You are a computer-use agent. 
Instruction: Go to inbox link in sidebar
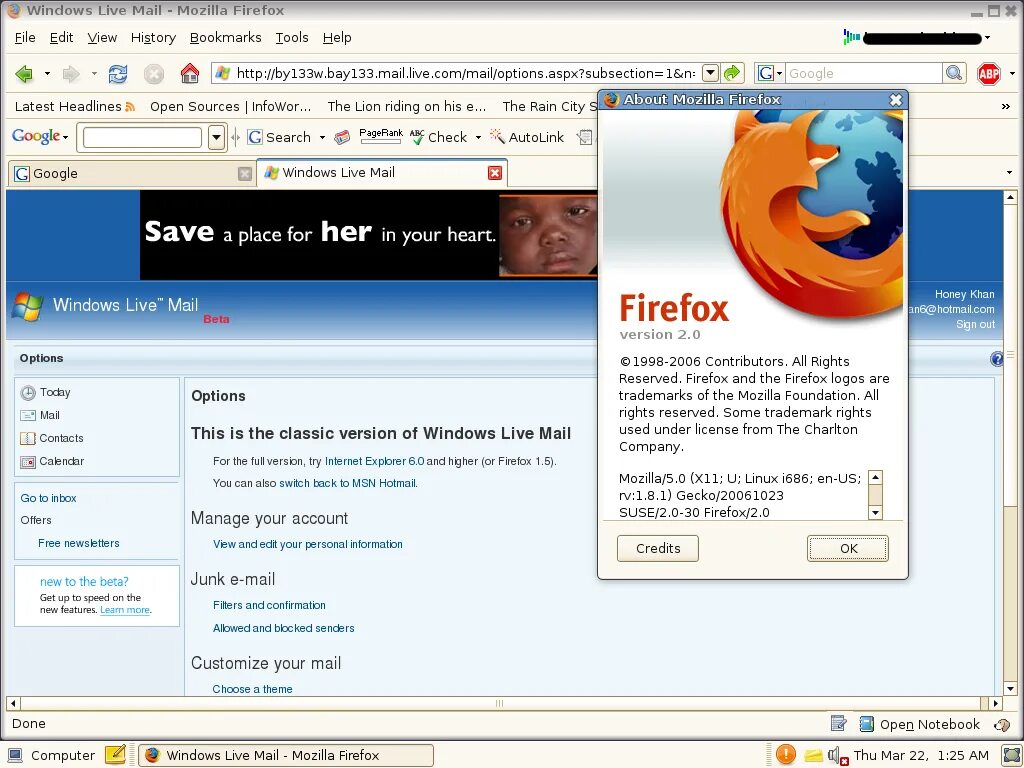48,498
